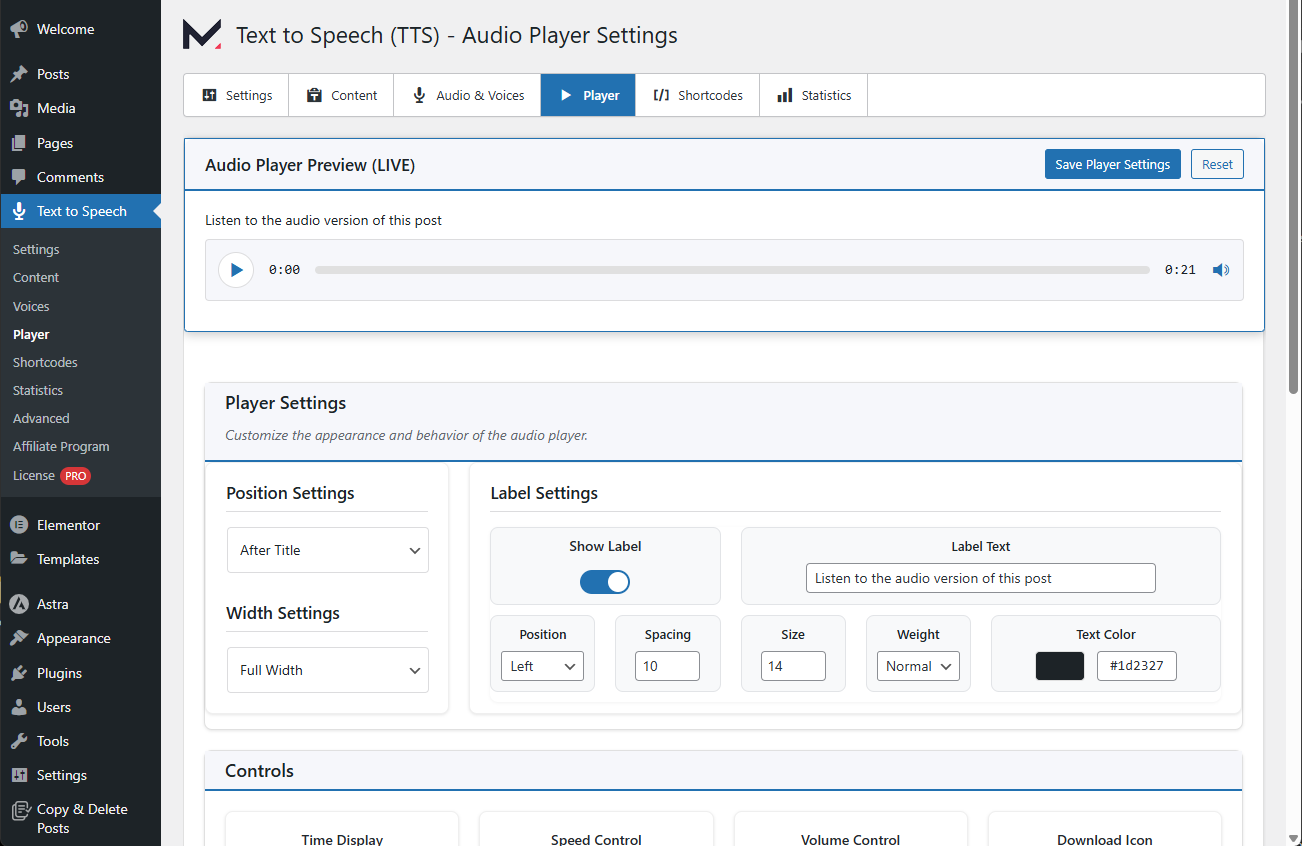Image resolution: width=1302 pixels, height=846 pixels.
Task: Click the label Text Color swatch
Action: pyautogui.click(x=1060, y=666)
